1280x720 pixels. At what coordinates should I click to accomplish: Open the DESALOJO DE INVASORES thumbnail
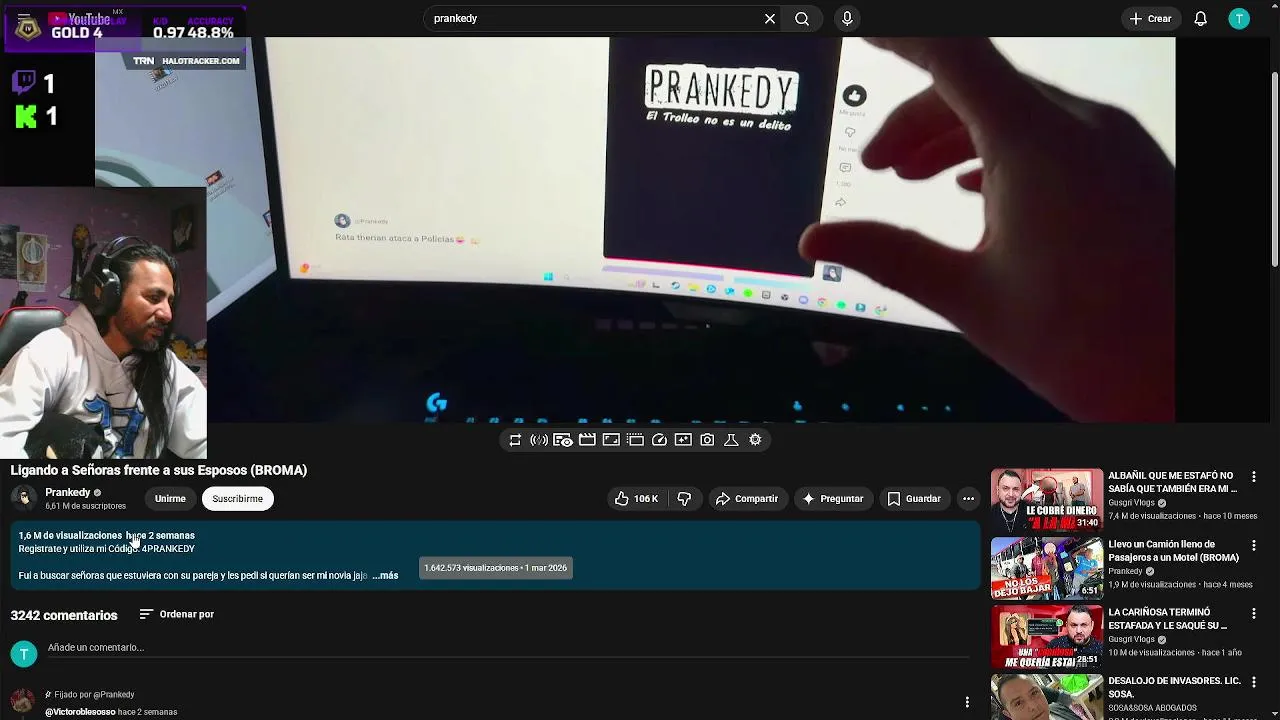(x=1046, y=697)
